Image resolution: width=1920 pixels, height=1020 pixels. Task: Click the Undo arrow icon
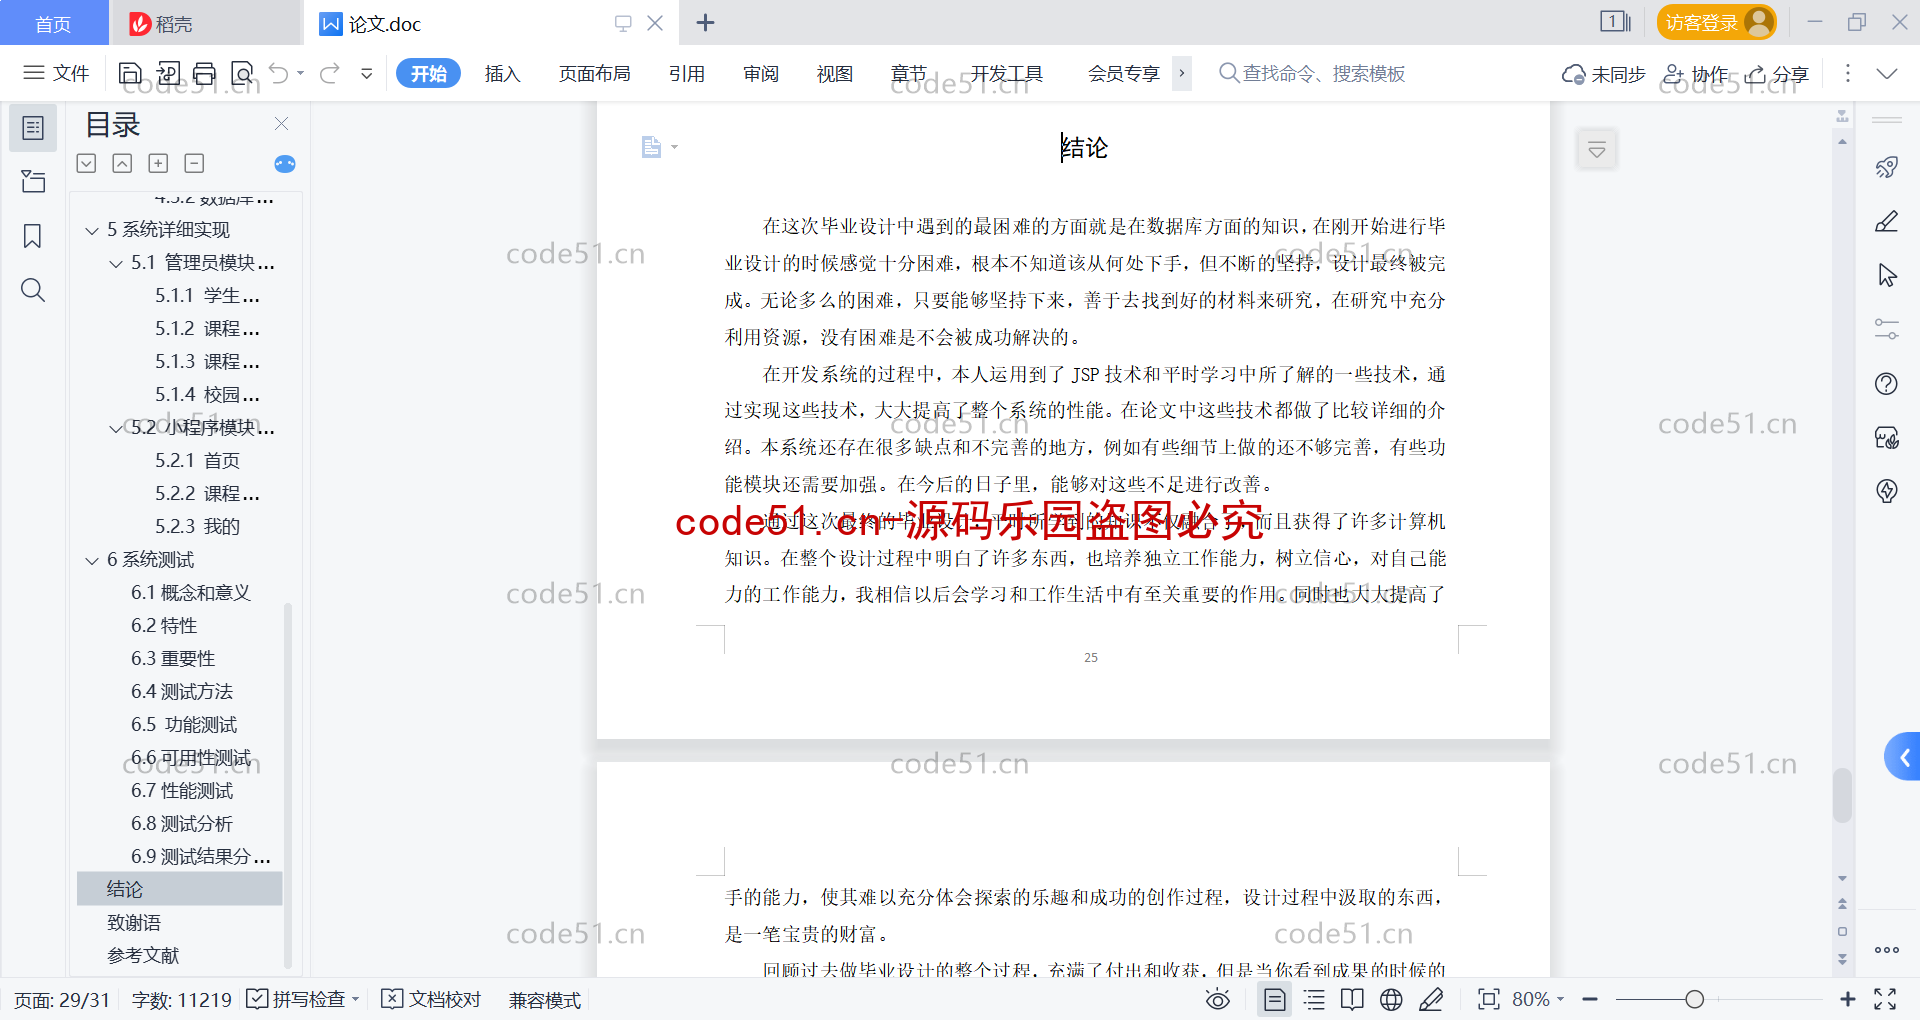(279, 73)
